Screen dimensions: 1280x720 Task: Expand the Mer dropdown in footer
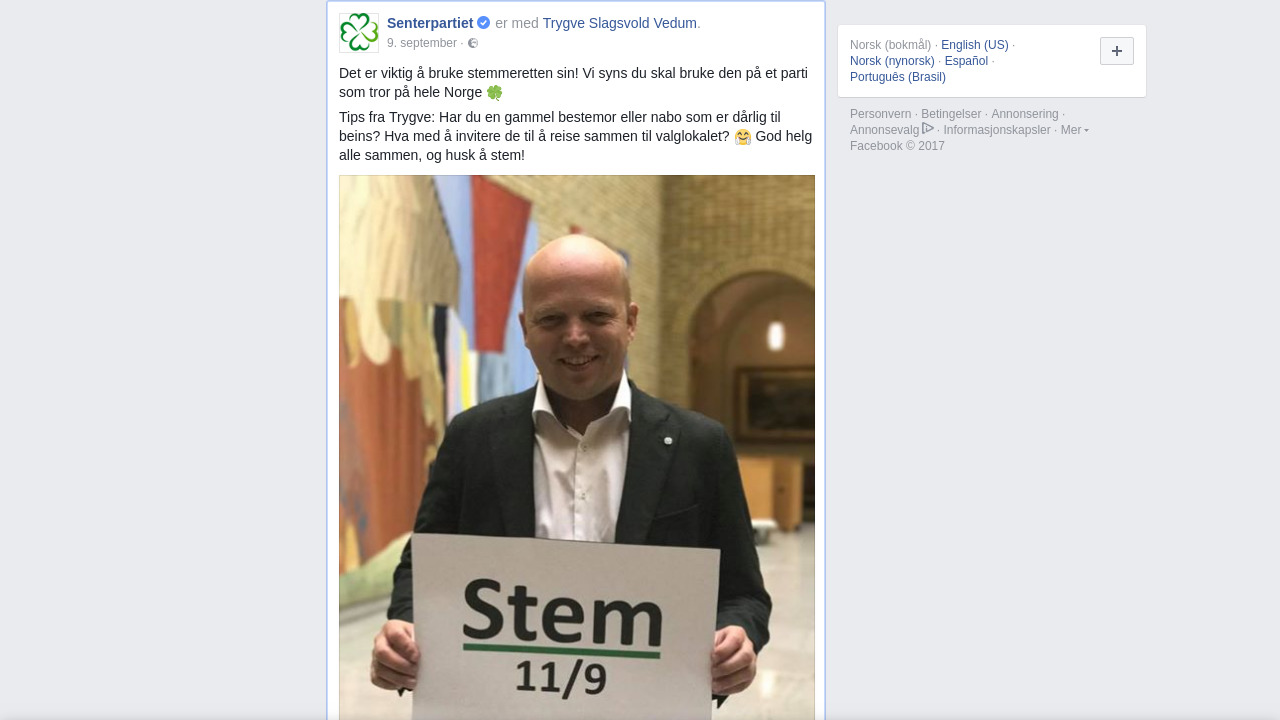point(1075,130)
